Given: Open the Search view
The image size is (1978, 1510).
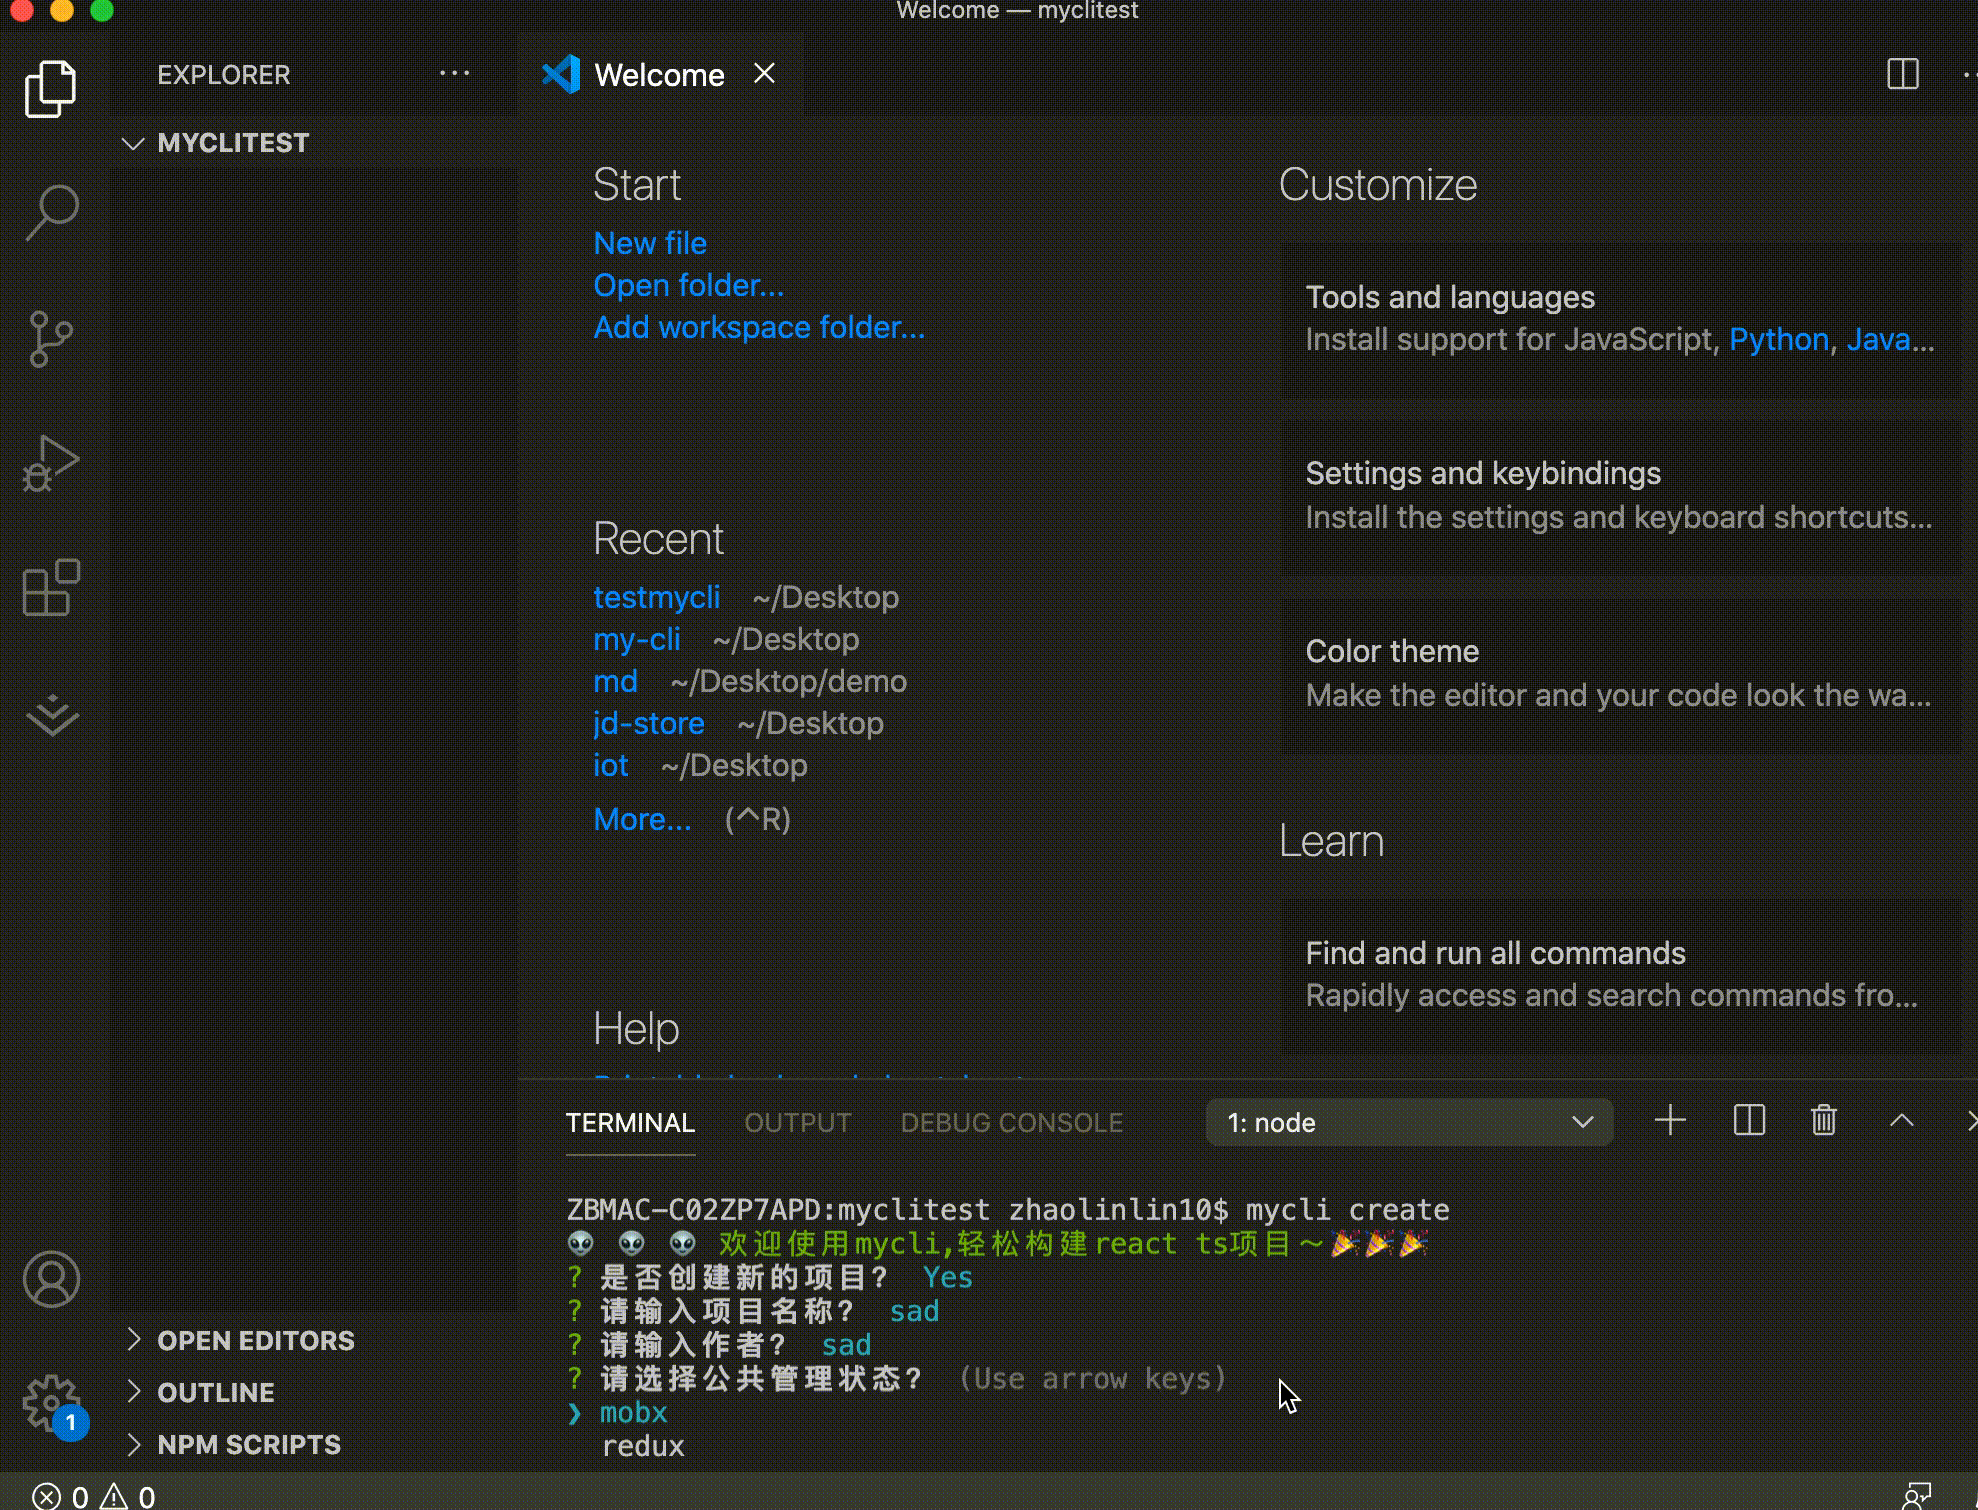Looking at the screenshot, I should coord(50,212).
